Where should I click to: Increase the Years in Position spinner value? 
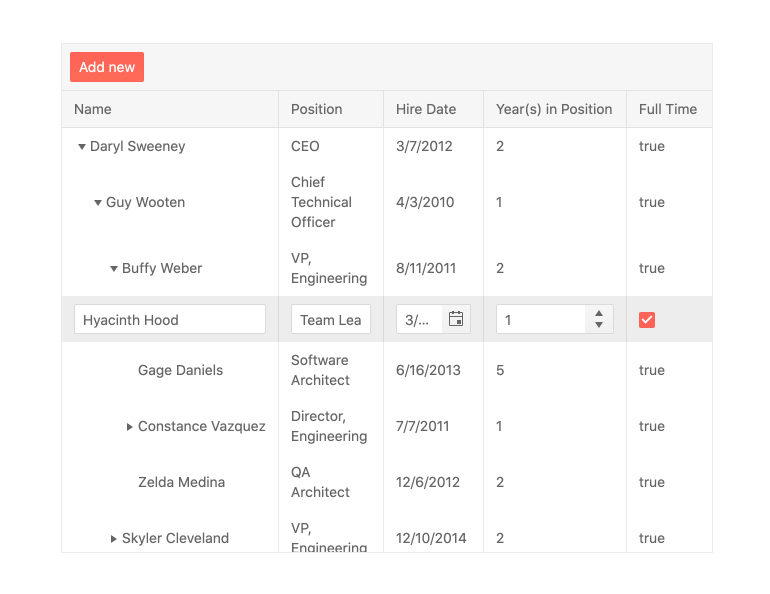(599, 313)
